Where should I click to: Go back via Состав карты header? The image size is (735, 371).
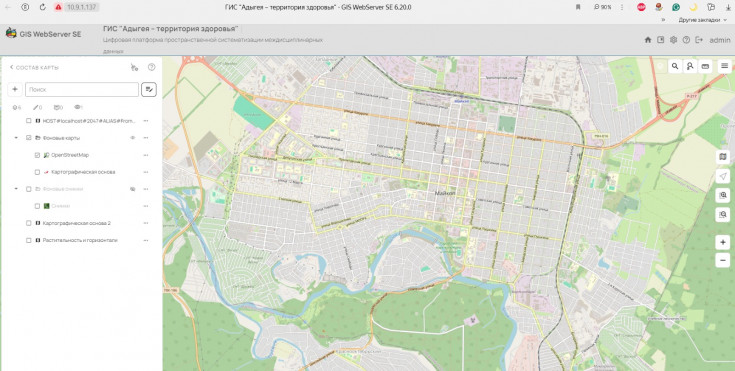click(x=34, y=68)
